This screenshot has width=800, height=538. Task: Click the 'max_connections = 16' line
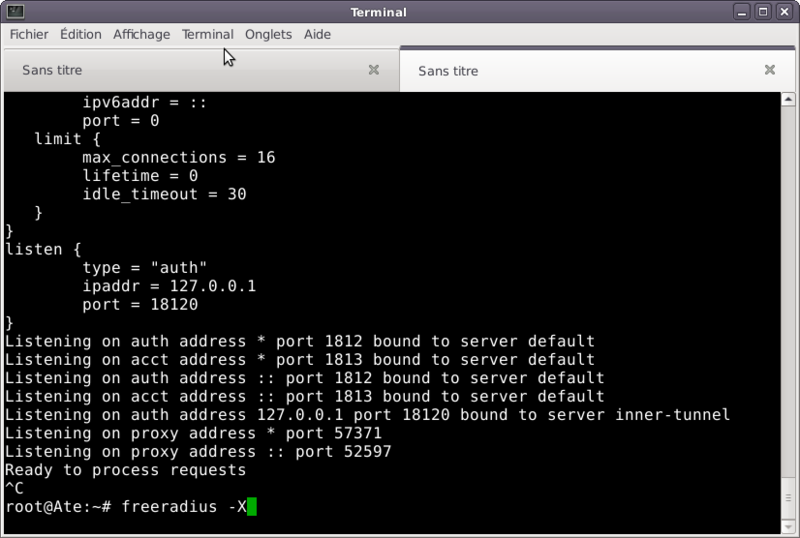[179, 158]
